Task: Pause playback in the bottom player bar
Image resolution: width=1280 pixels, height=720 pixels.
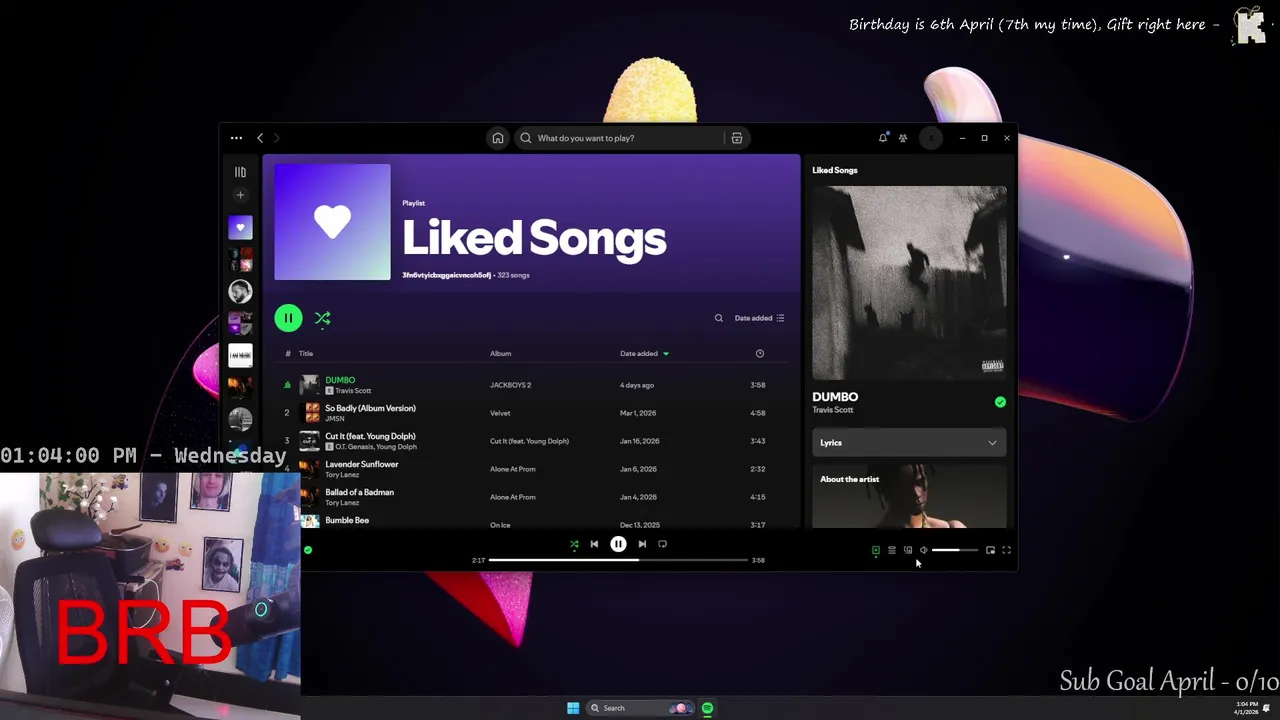Action: (618, 544)
